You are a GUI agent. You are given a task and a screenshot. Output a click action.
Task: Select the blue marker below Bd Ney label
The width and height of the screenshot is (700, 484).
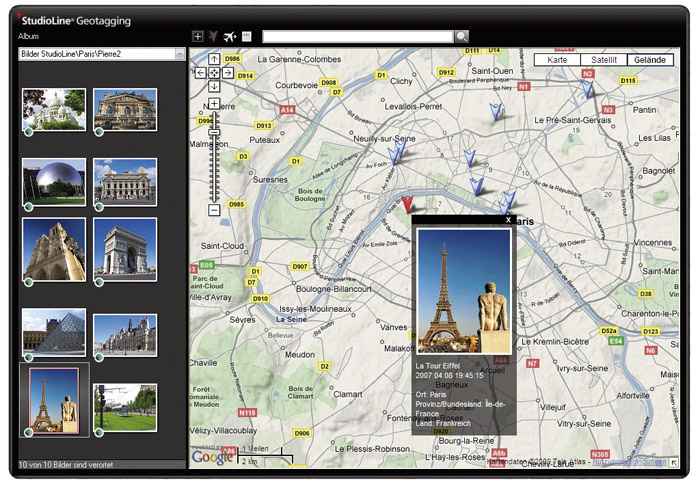point(496,112)
